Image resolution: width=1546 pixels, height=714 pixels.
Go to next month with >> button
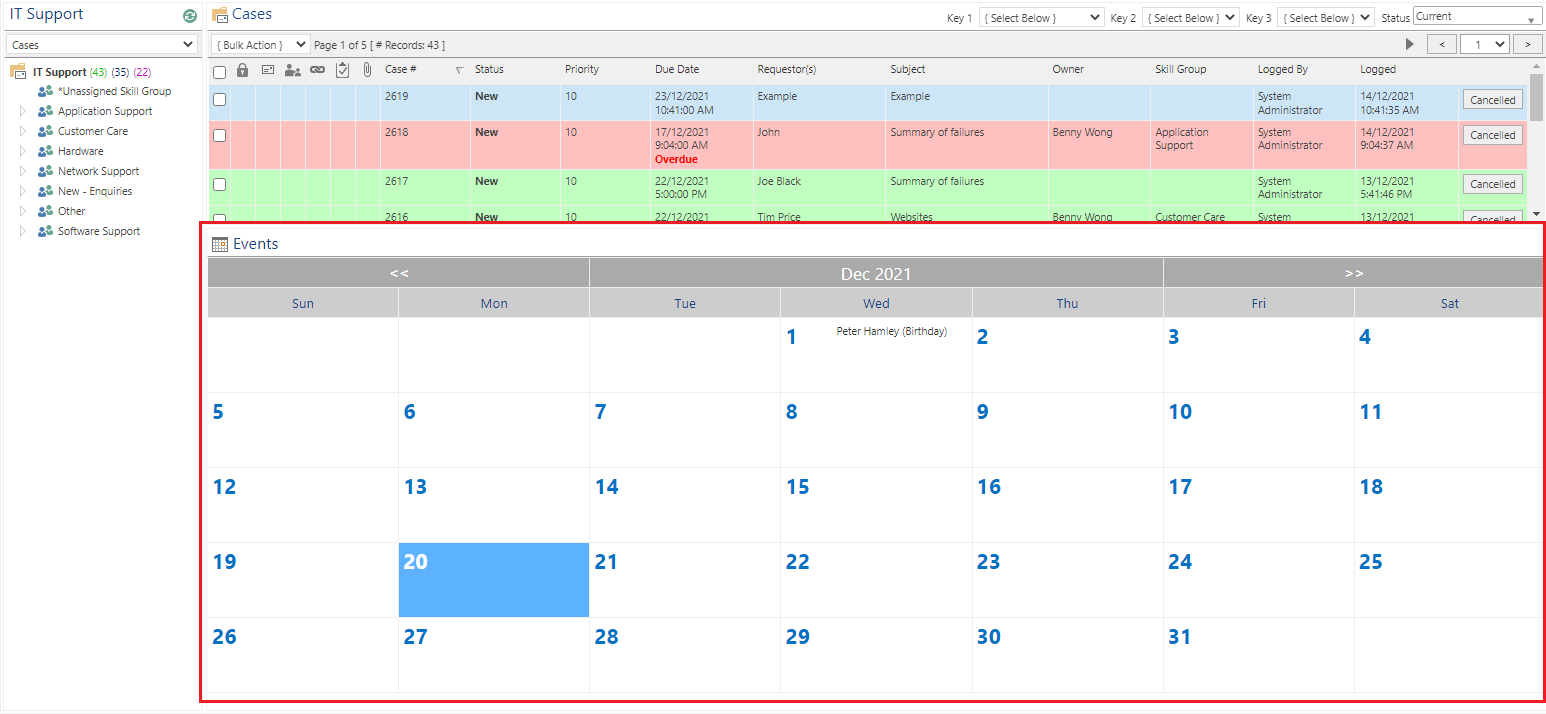click(x=1353, y=273)
